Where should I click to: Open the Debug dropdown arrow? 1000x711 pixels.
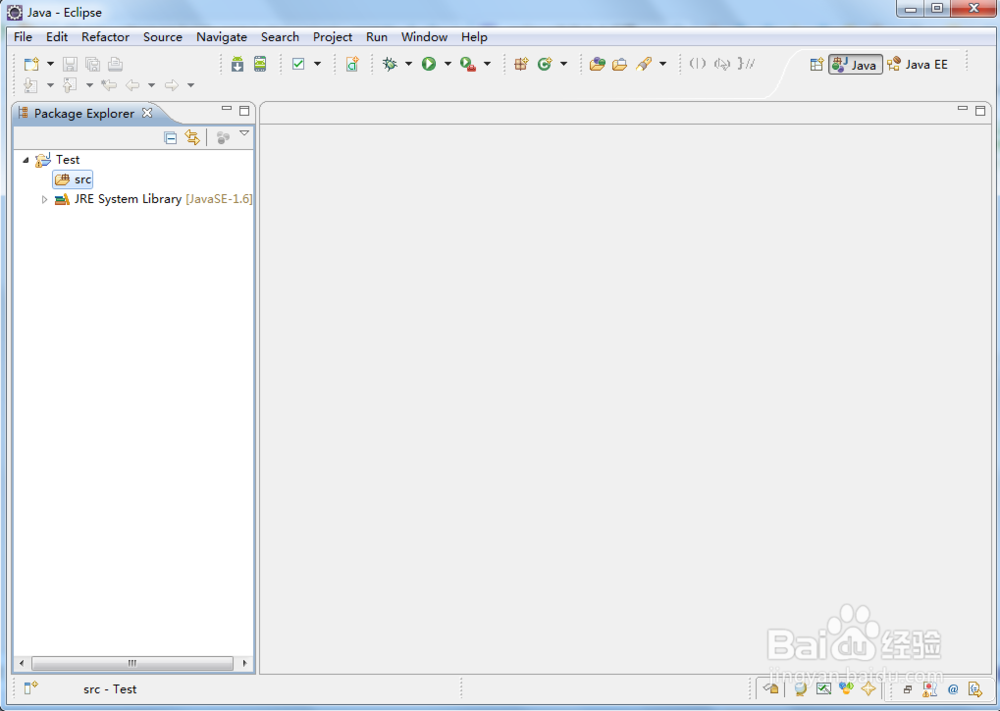point(409,64)
